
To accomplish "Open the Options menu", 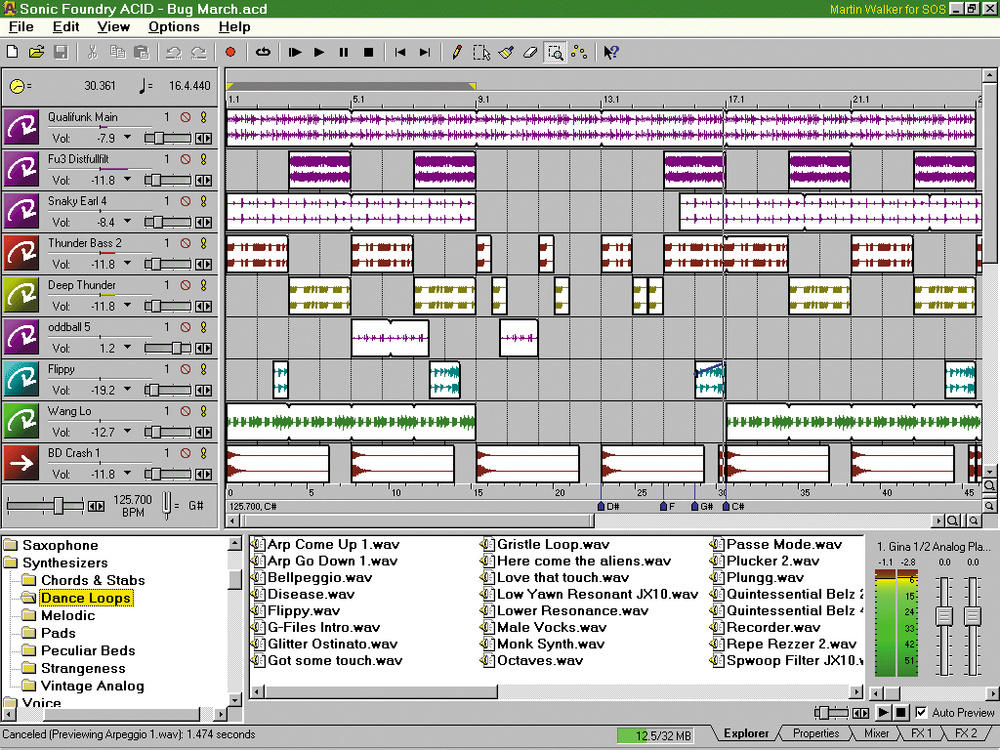I will coord(173,27).
